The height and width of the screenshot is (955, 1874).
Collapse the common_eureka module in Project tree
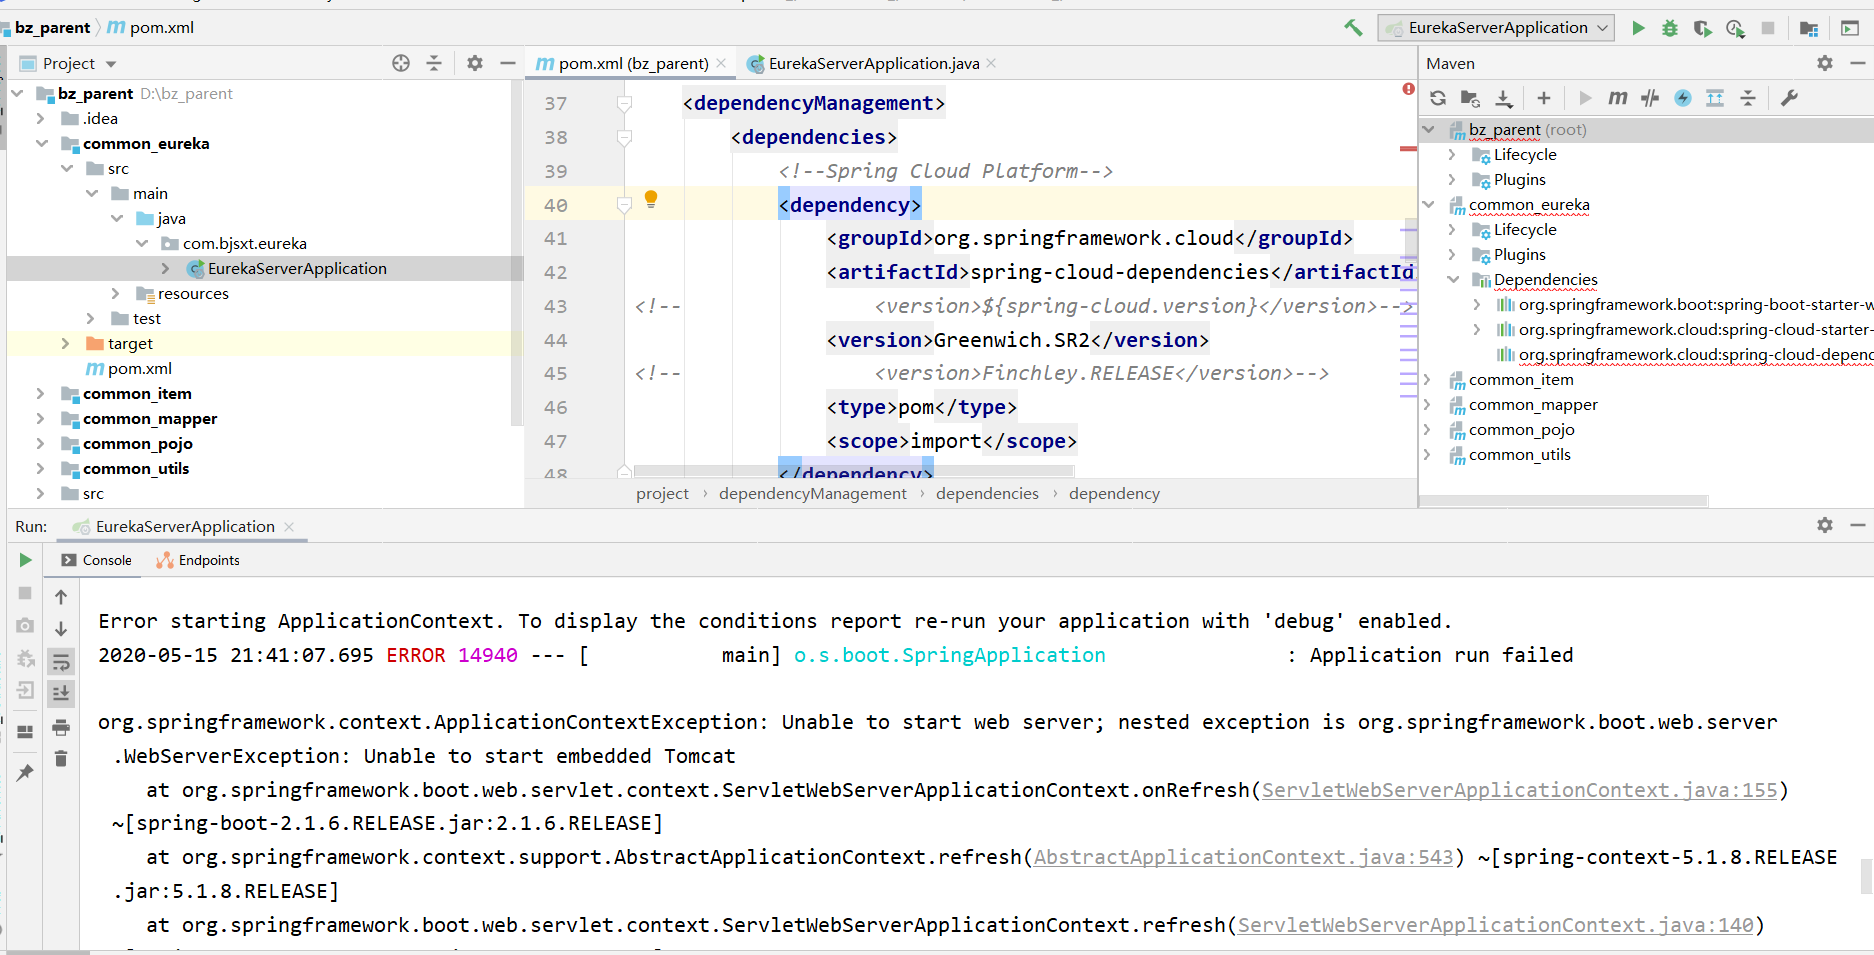pyautogui.click(x=41, y=143)
